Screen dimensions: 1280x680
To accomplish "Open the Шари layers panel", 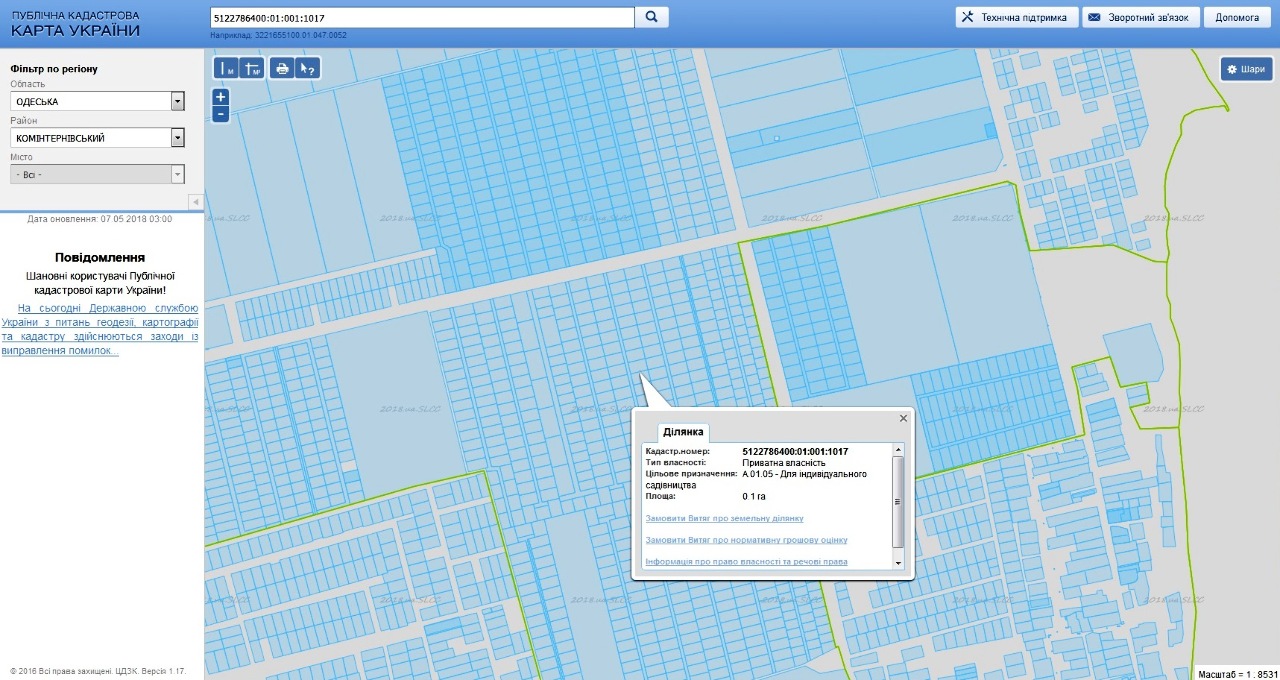I will (x=1246, y=69).
